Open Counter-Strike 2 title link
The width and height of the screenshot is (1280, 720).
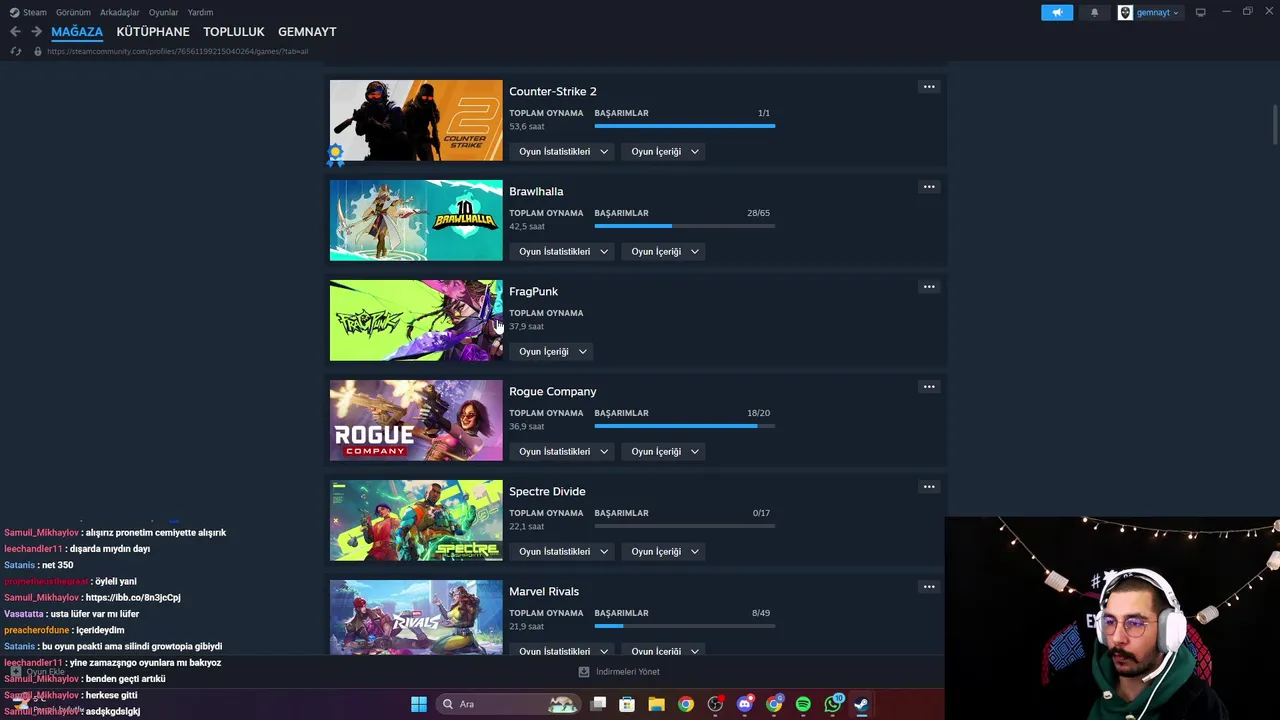tap(553, 91)
